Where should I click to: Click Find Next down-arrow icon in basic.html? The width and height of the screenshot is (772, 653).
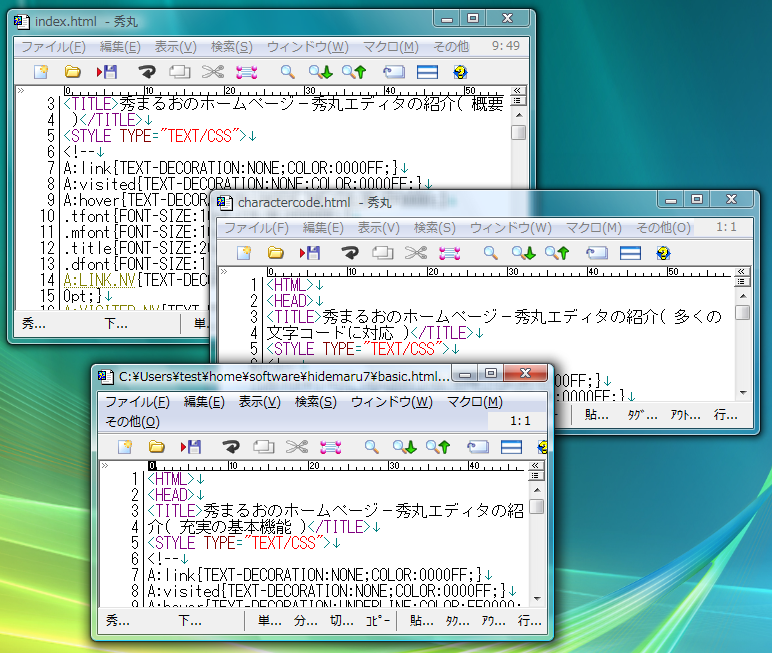pos(404,447)
